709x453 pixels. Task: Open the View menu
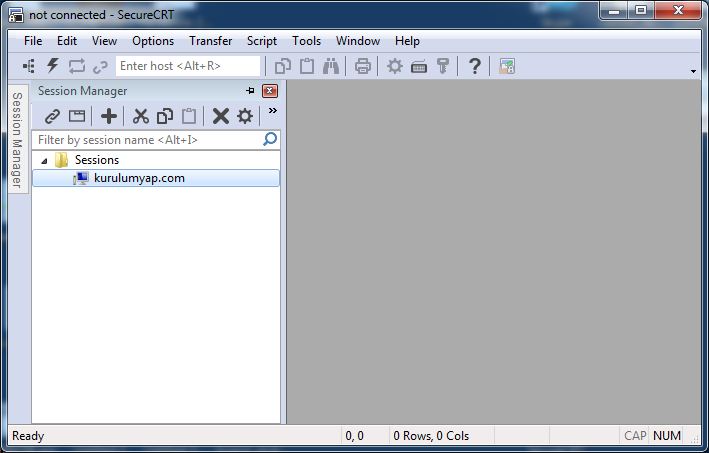[104, 41]
